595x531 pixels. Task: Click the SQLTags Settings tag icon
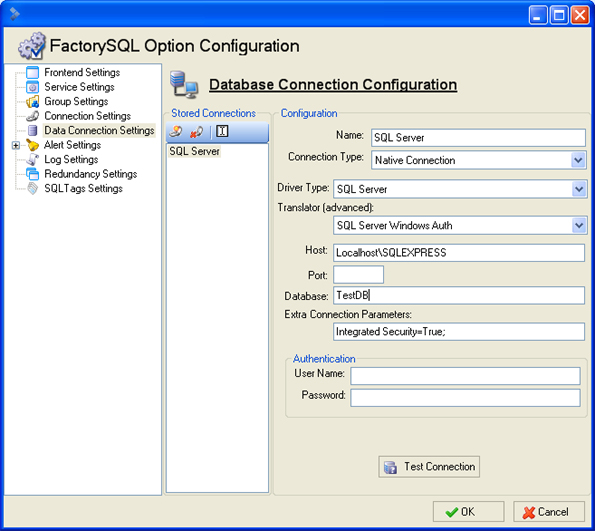click(33, 188)
